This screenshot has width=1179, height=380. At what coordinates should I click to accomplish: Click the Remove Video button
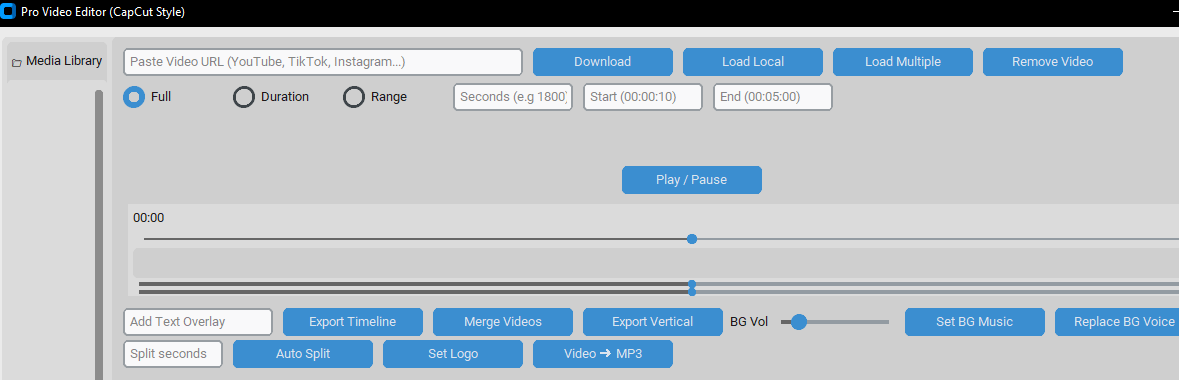coord(1053,62)
